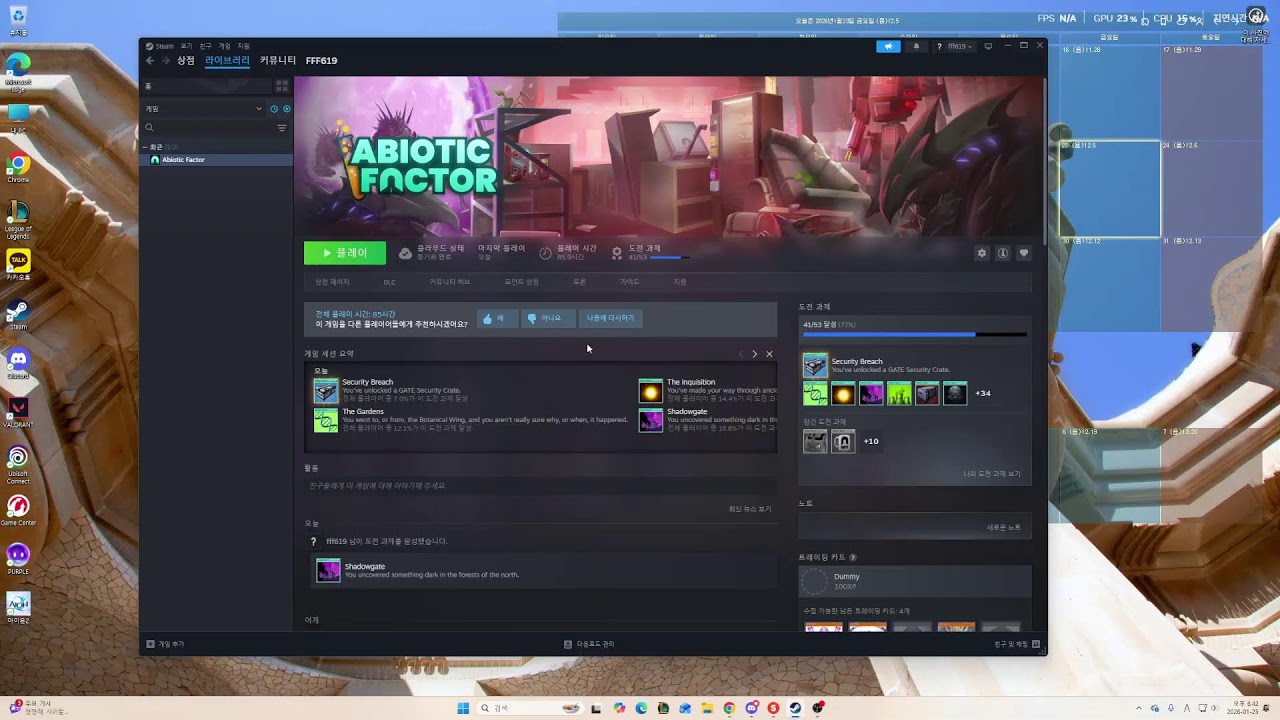Open the 상점 페이지 store page link
Viewport: 1280px width, 720px height.
332,282
